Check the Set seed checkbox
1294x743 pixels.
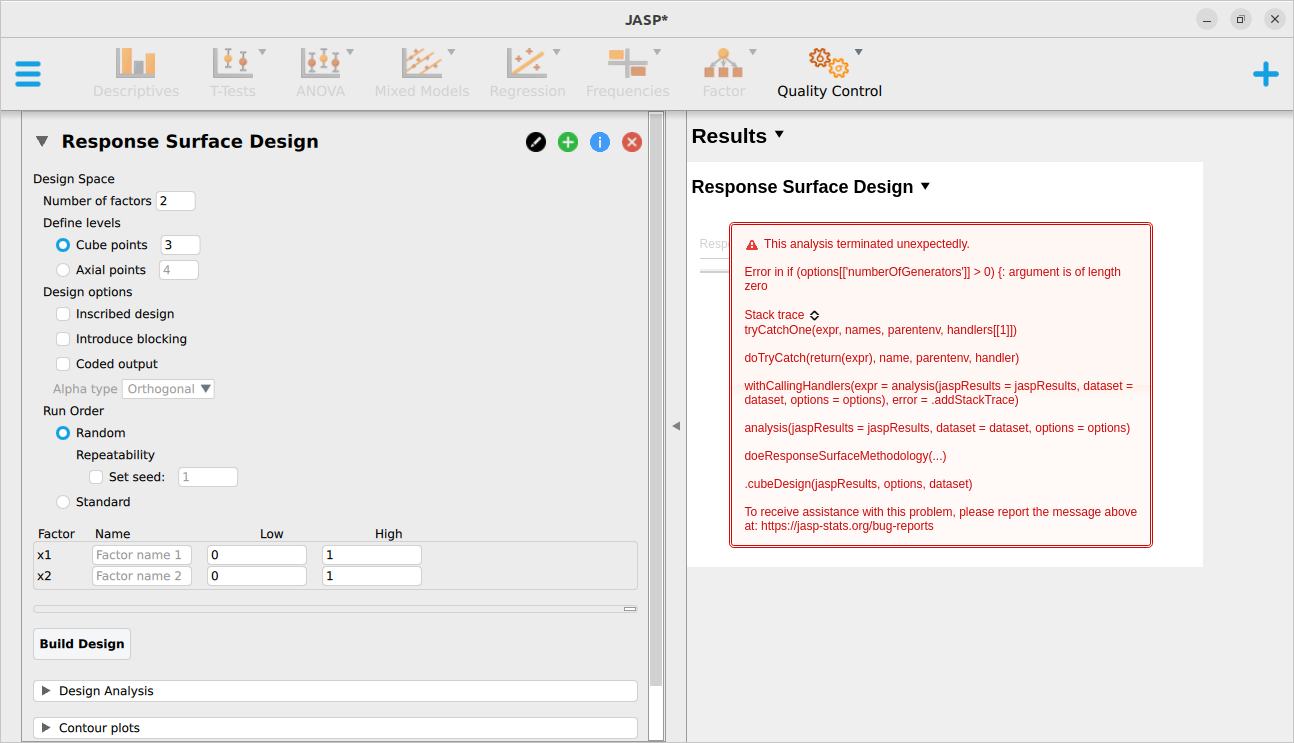[x=96, y=477]
